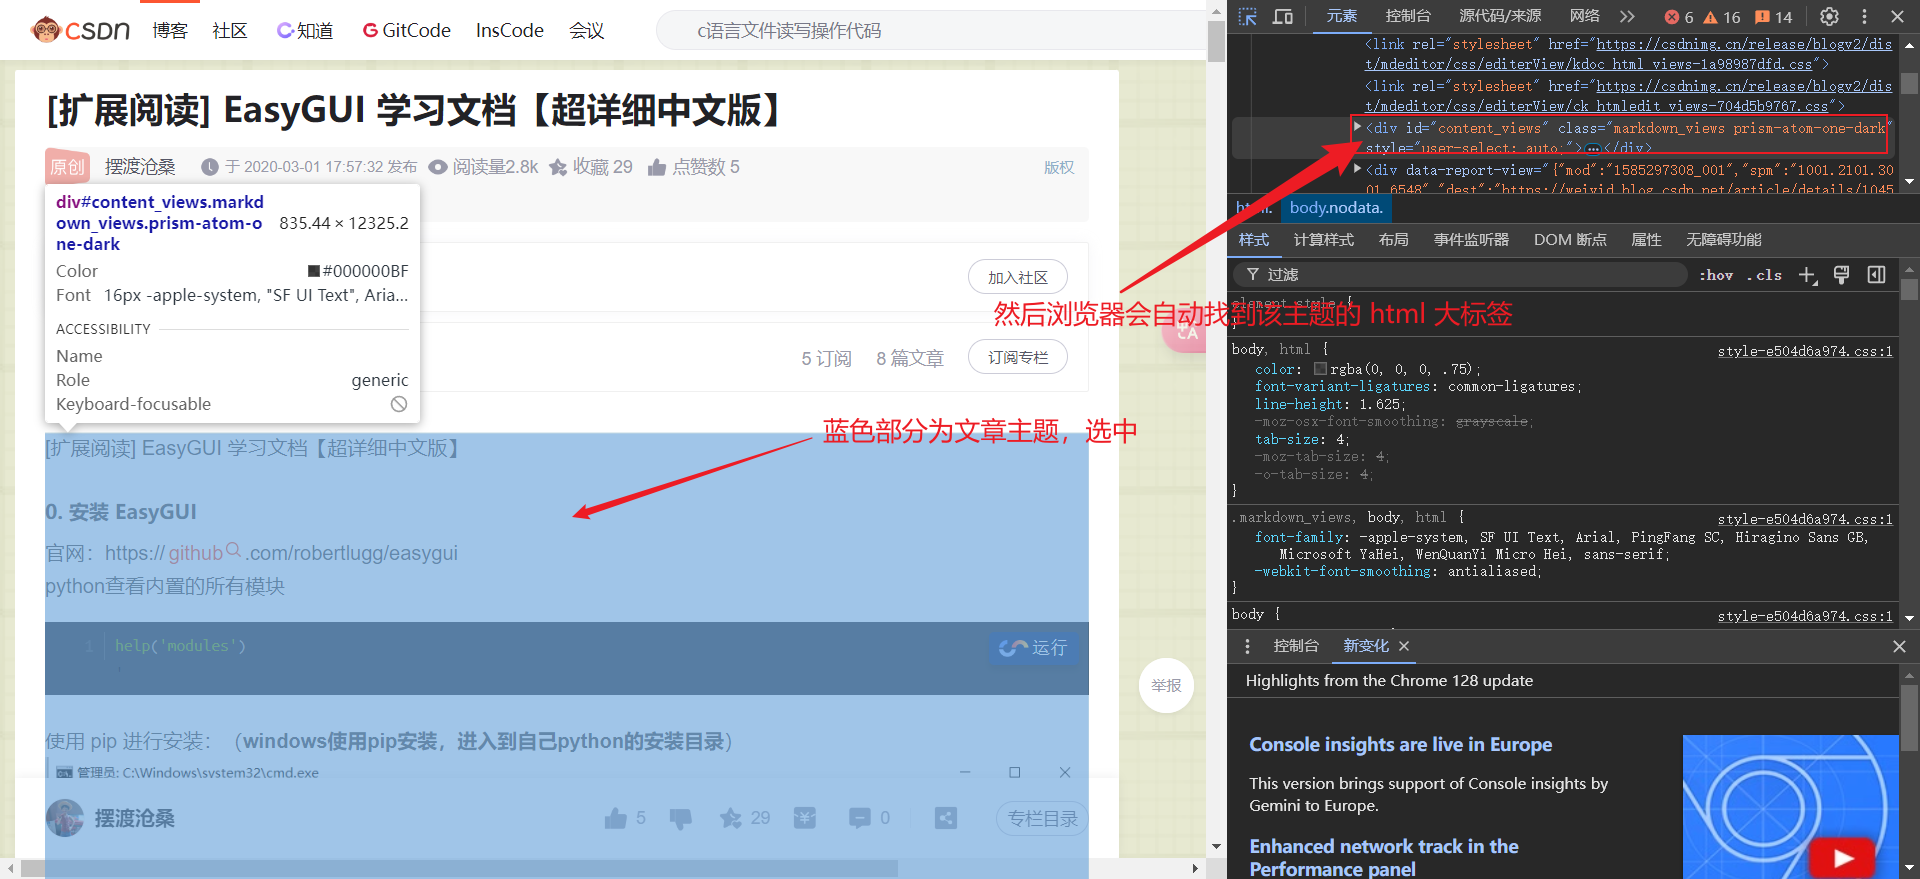
Task: Switch to the 网络 panel tab
Action: [1585, 16]
